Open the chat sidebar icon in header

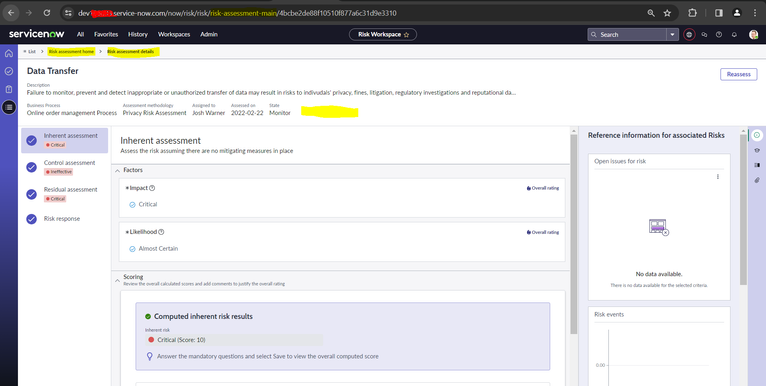click(704, 35)
